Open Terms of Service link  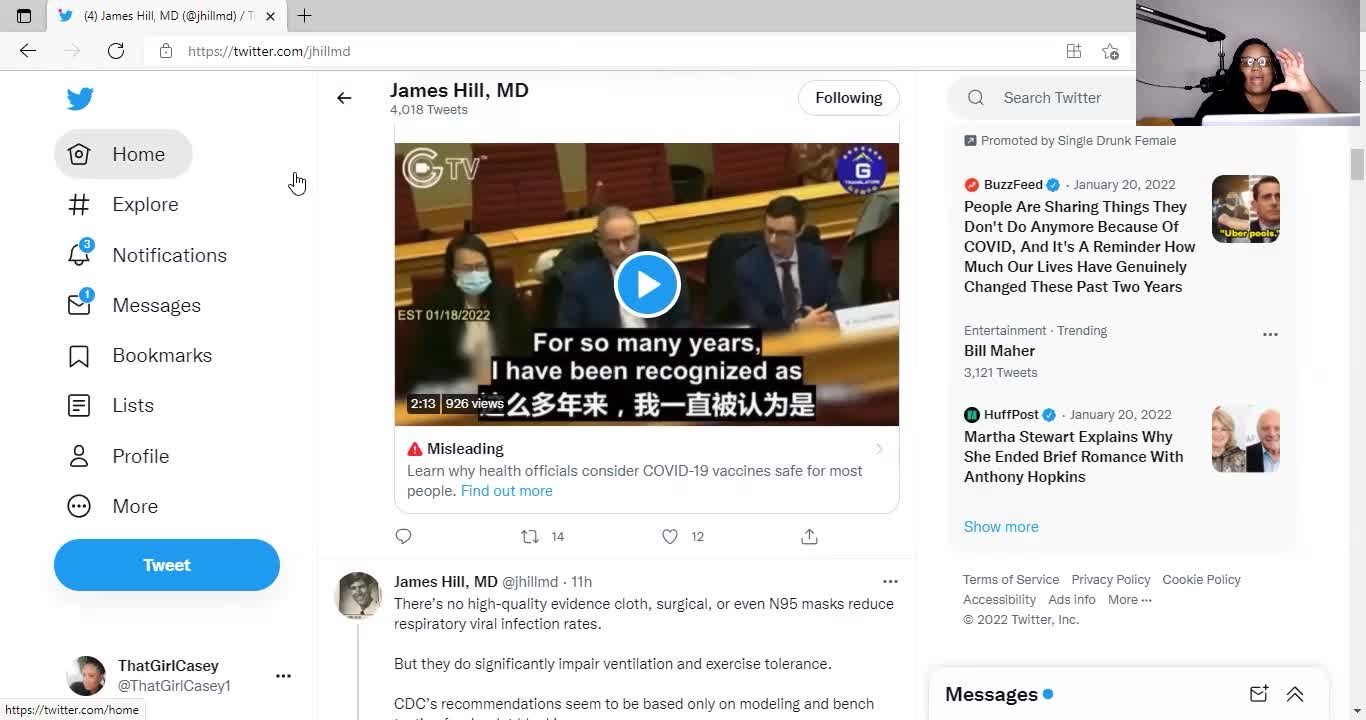point(1011,580)
